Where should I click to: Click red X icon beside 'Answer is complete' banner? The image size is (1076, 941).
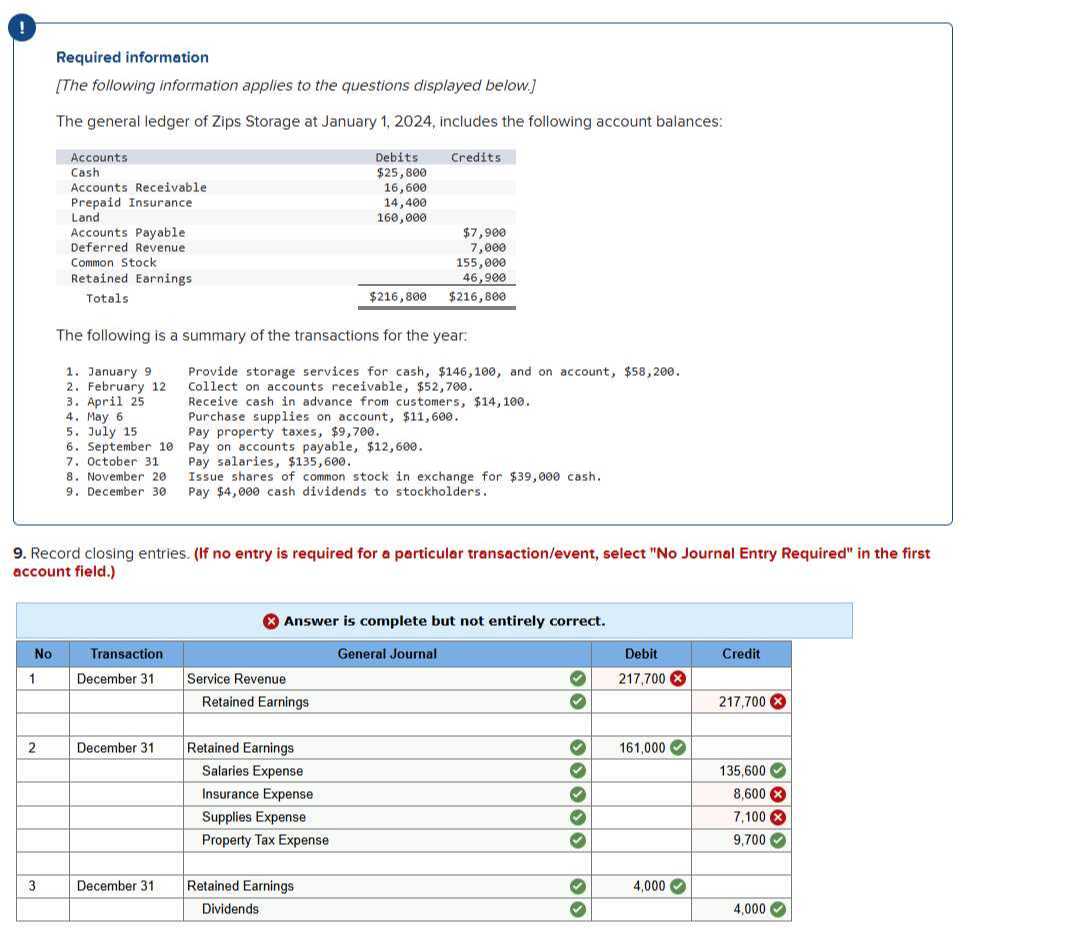271,621
